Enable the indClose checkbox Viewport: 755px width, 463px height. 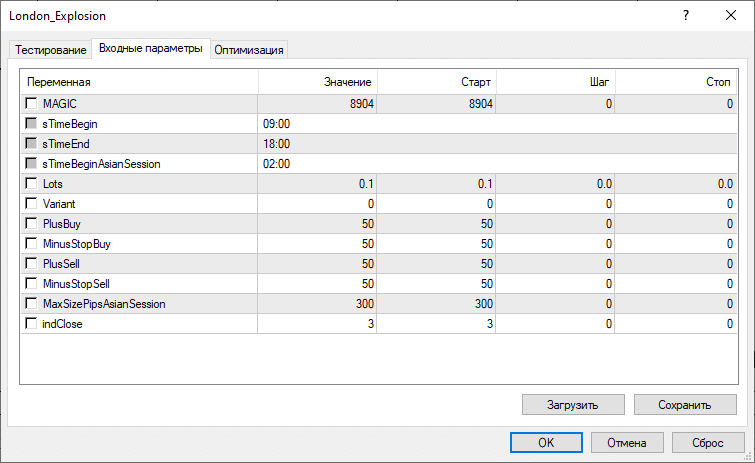(x=32, y=324)
